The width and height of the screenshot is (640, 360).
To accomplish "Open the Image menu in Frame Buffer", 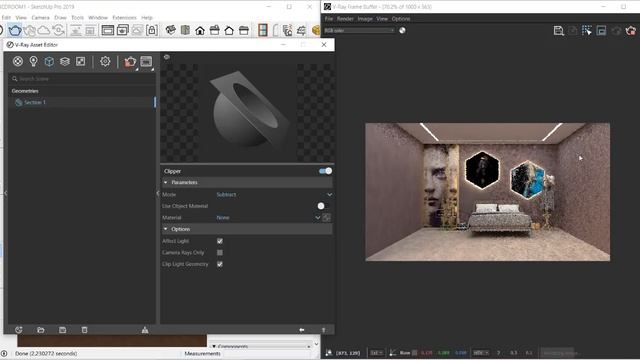I will tap(365, 19).
